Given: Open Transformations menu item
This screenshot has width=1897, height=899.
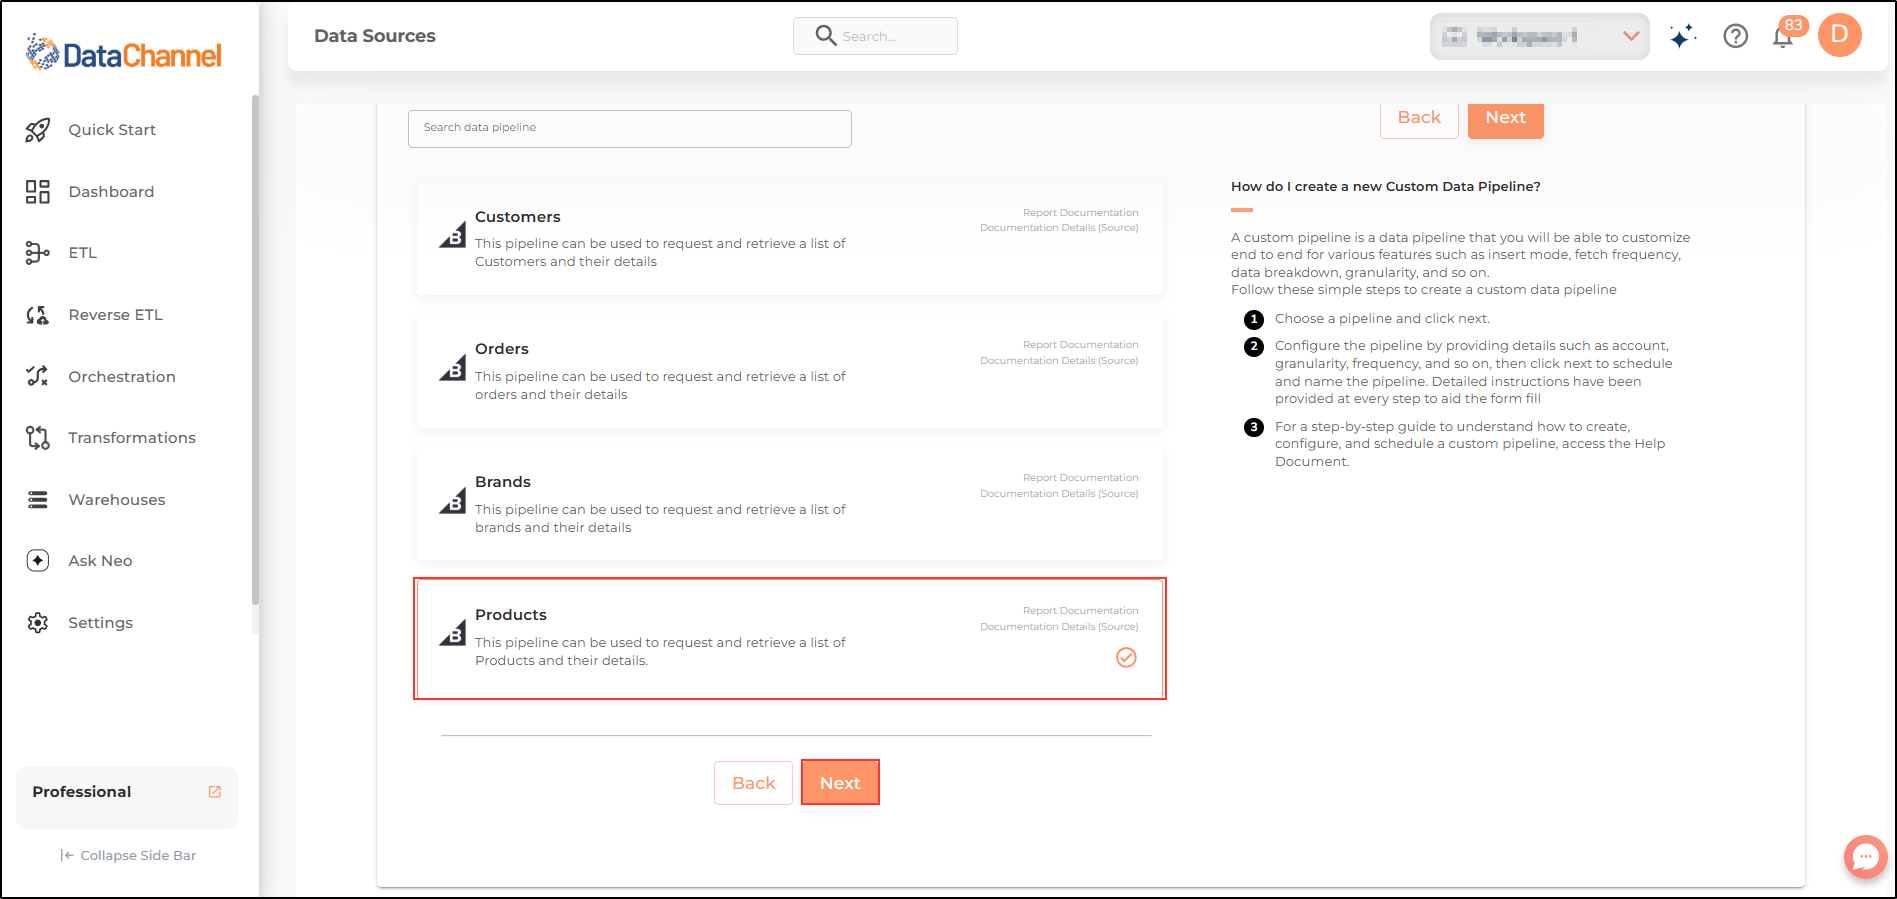Looking at the screenshot, I should pyautogui.click(x=132, y=438).
